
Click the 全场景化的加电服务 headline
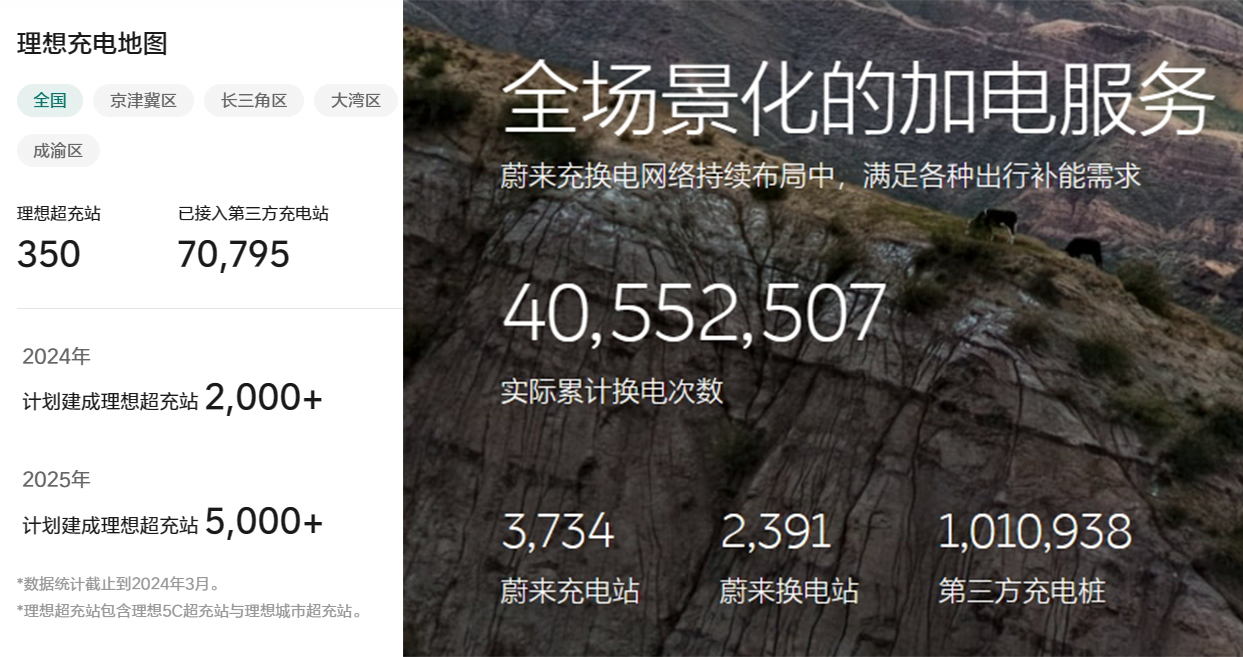tap(857, 99)
